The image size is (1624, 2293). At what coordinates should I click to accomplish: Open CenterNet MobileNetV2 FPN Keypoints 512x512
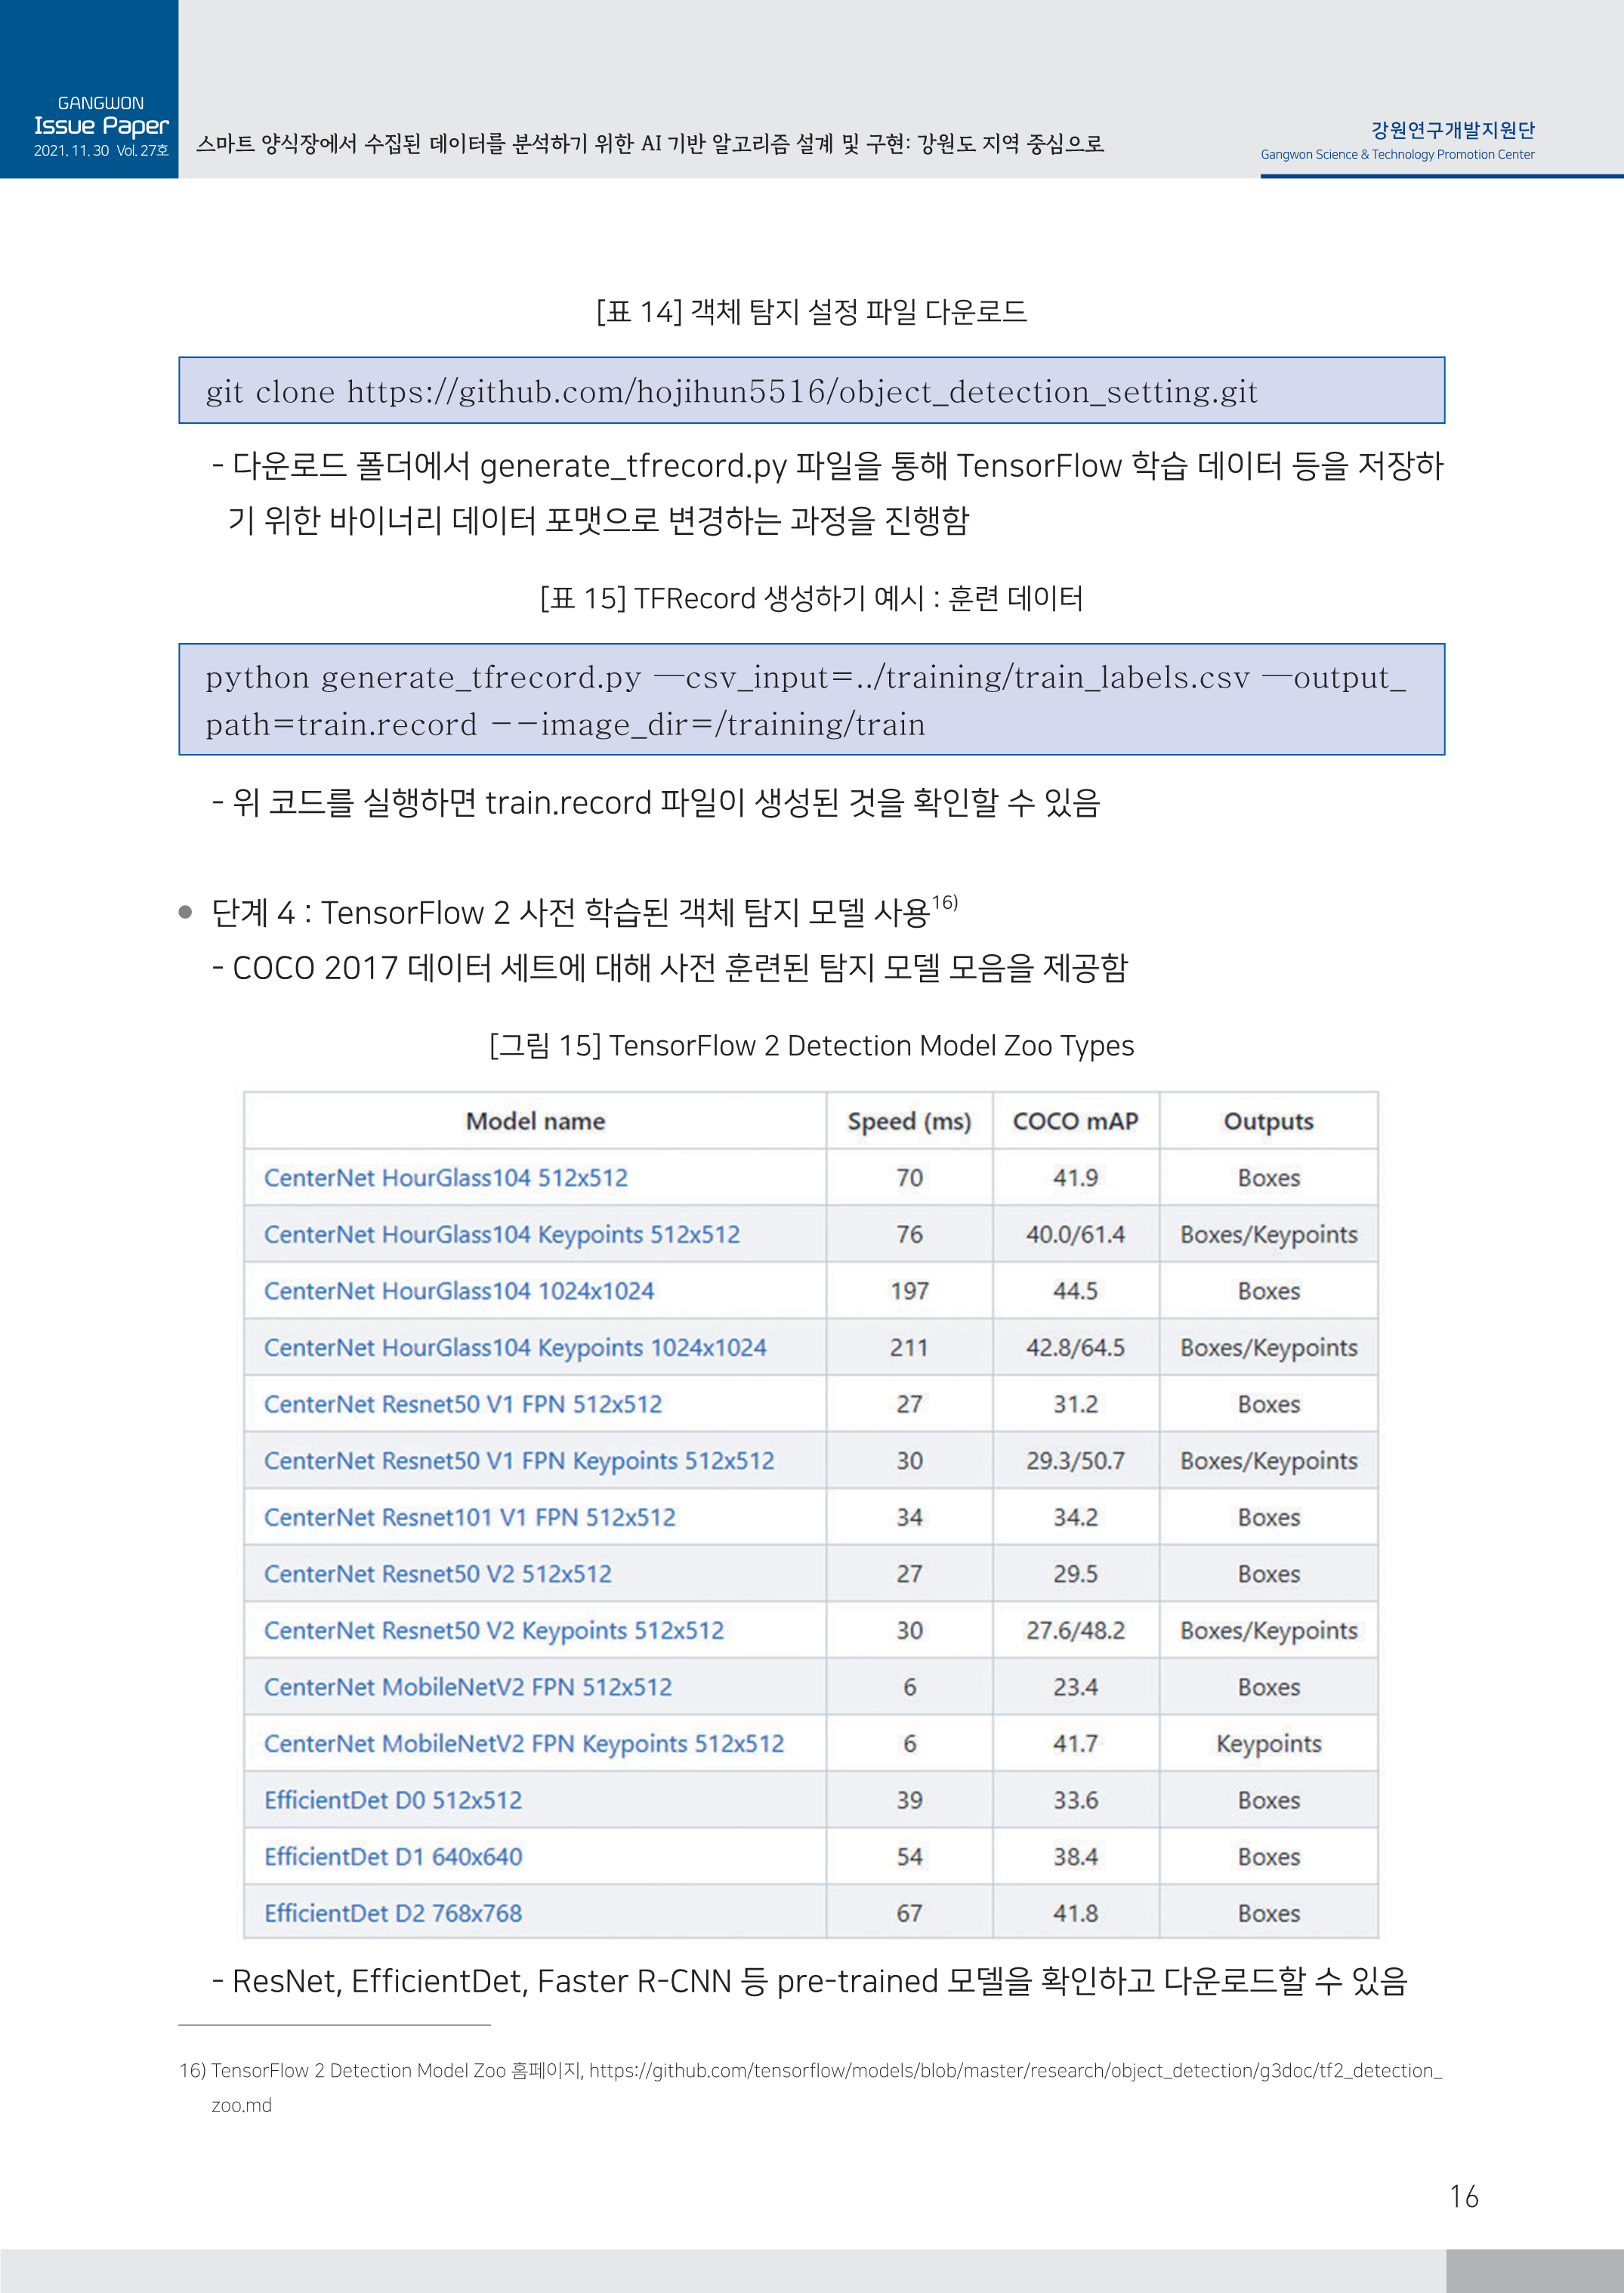(x=523, y=1743)
